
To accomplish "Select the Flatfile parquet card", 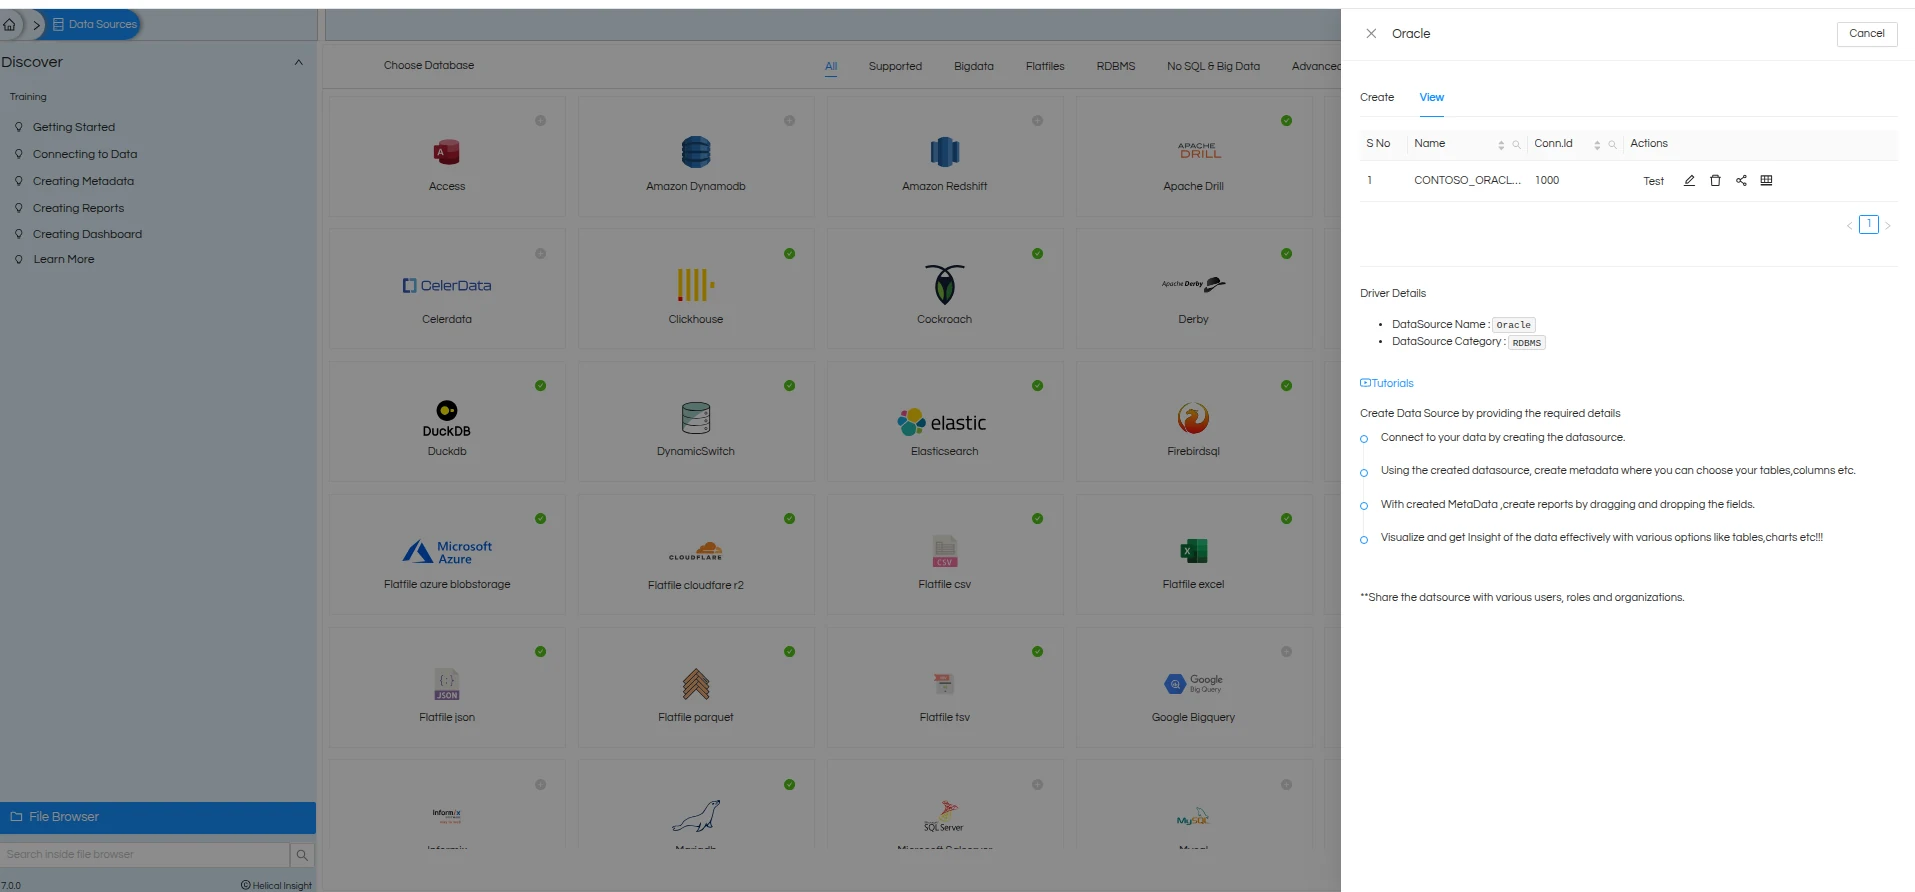I will click(x=696, y=688).
